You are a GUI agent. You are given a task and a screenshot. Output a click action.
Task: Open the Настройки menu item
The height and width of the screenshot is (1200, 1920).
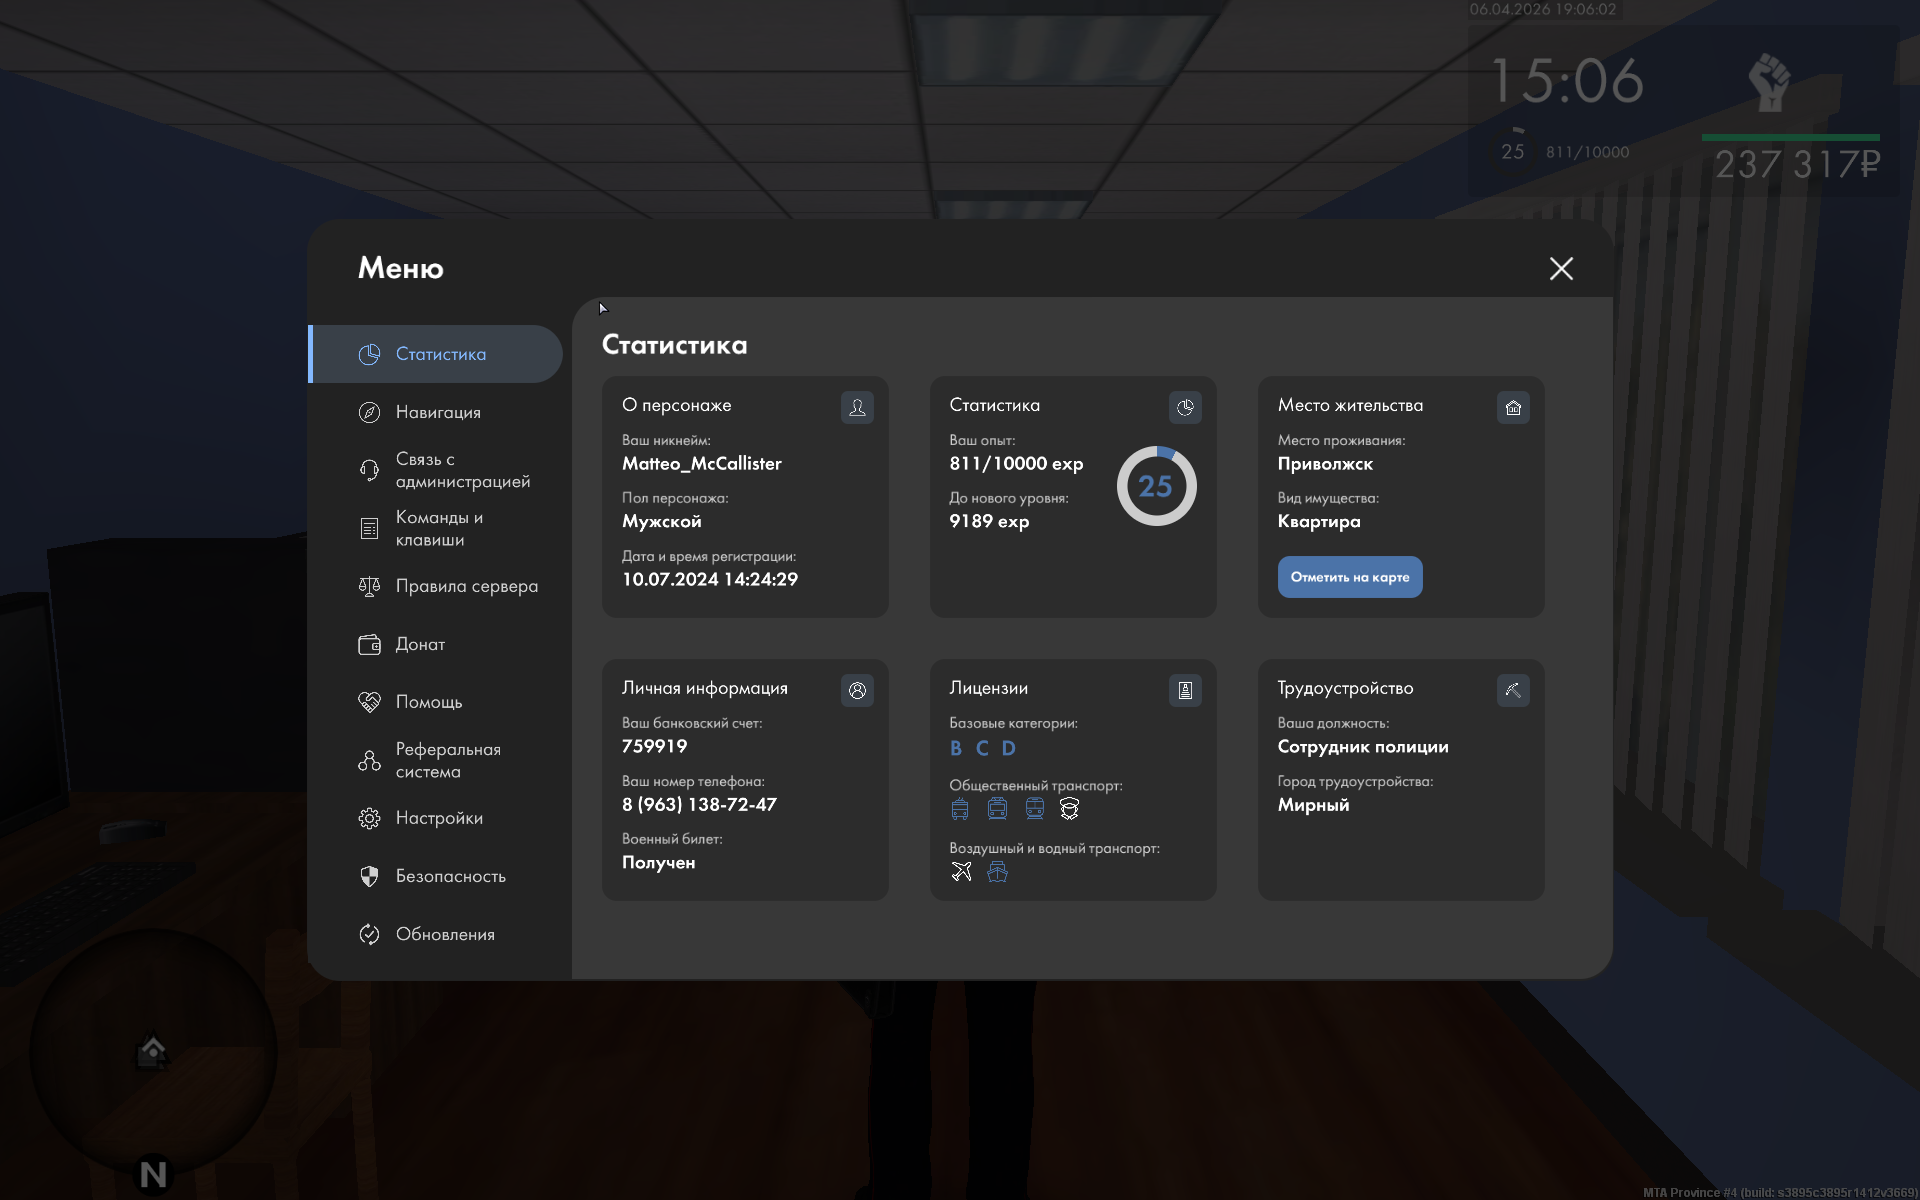(x=438, y=818)
